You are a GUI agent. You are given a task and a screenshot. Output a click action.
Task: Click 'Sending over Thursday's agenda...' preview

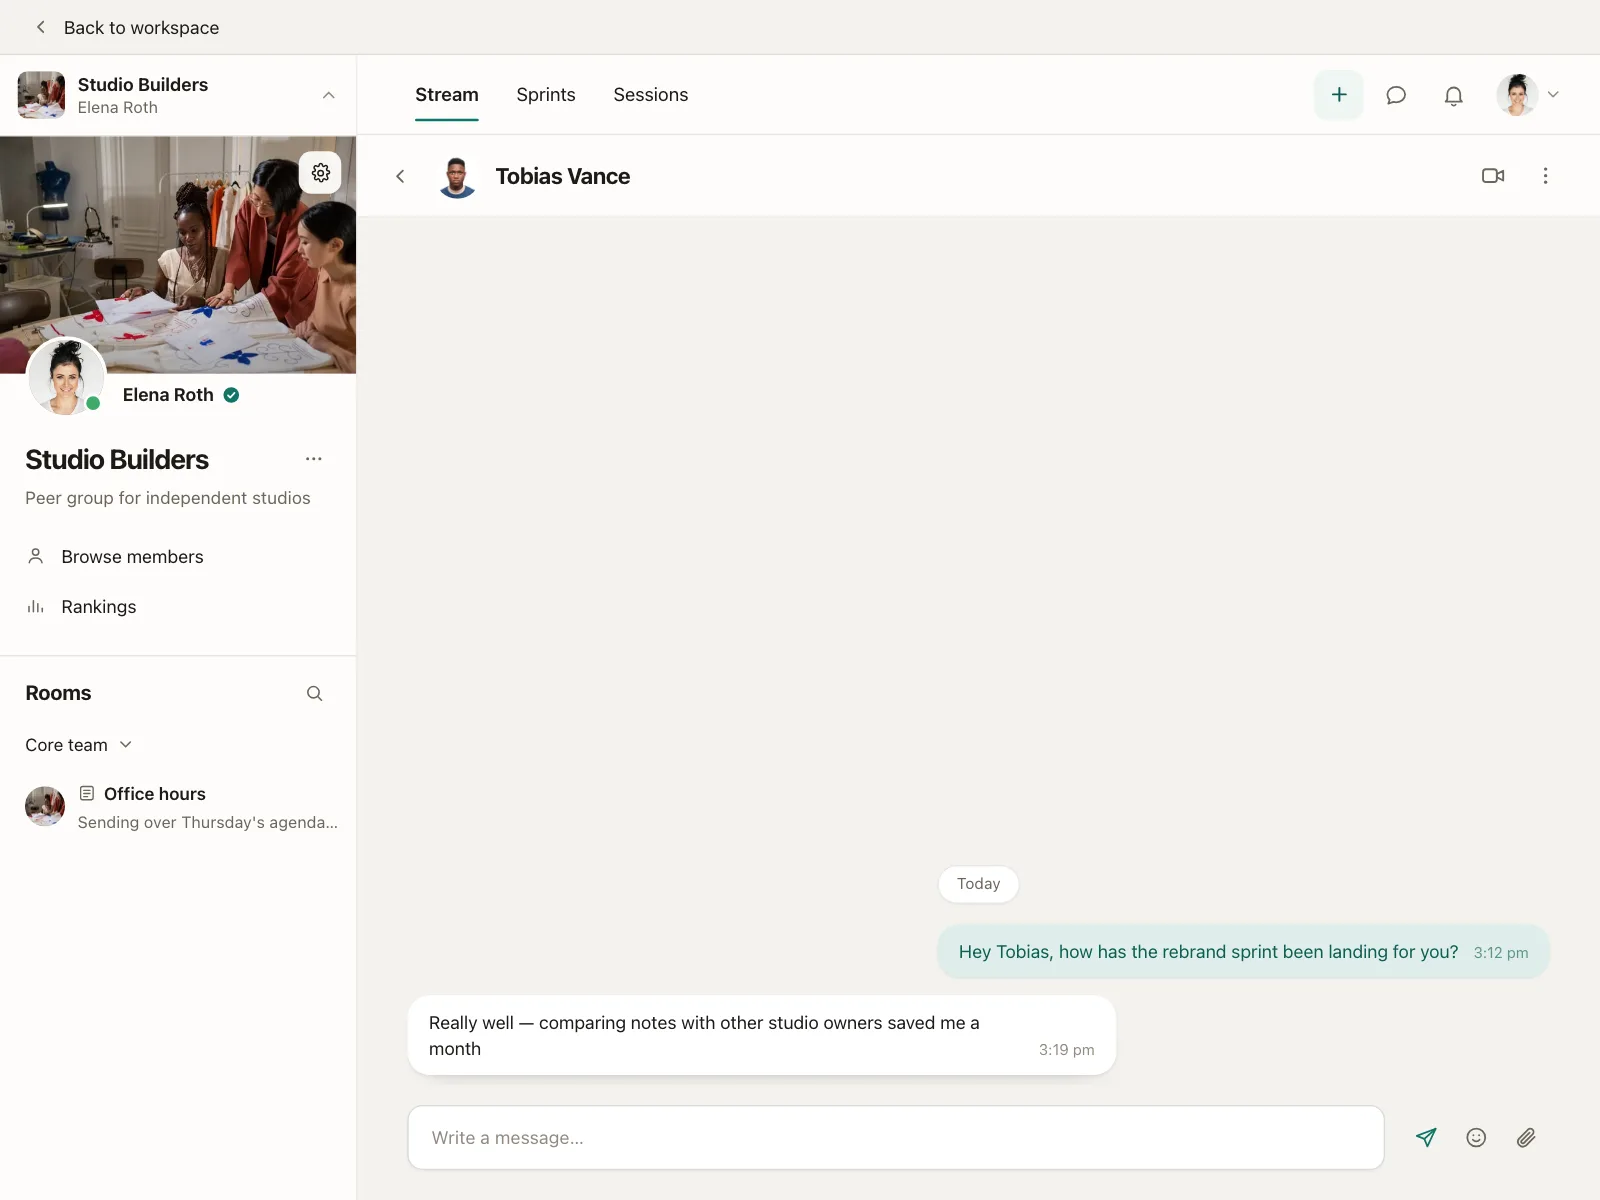pos(208,822)
